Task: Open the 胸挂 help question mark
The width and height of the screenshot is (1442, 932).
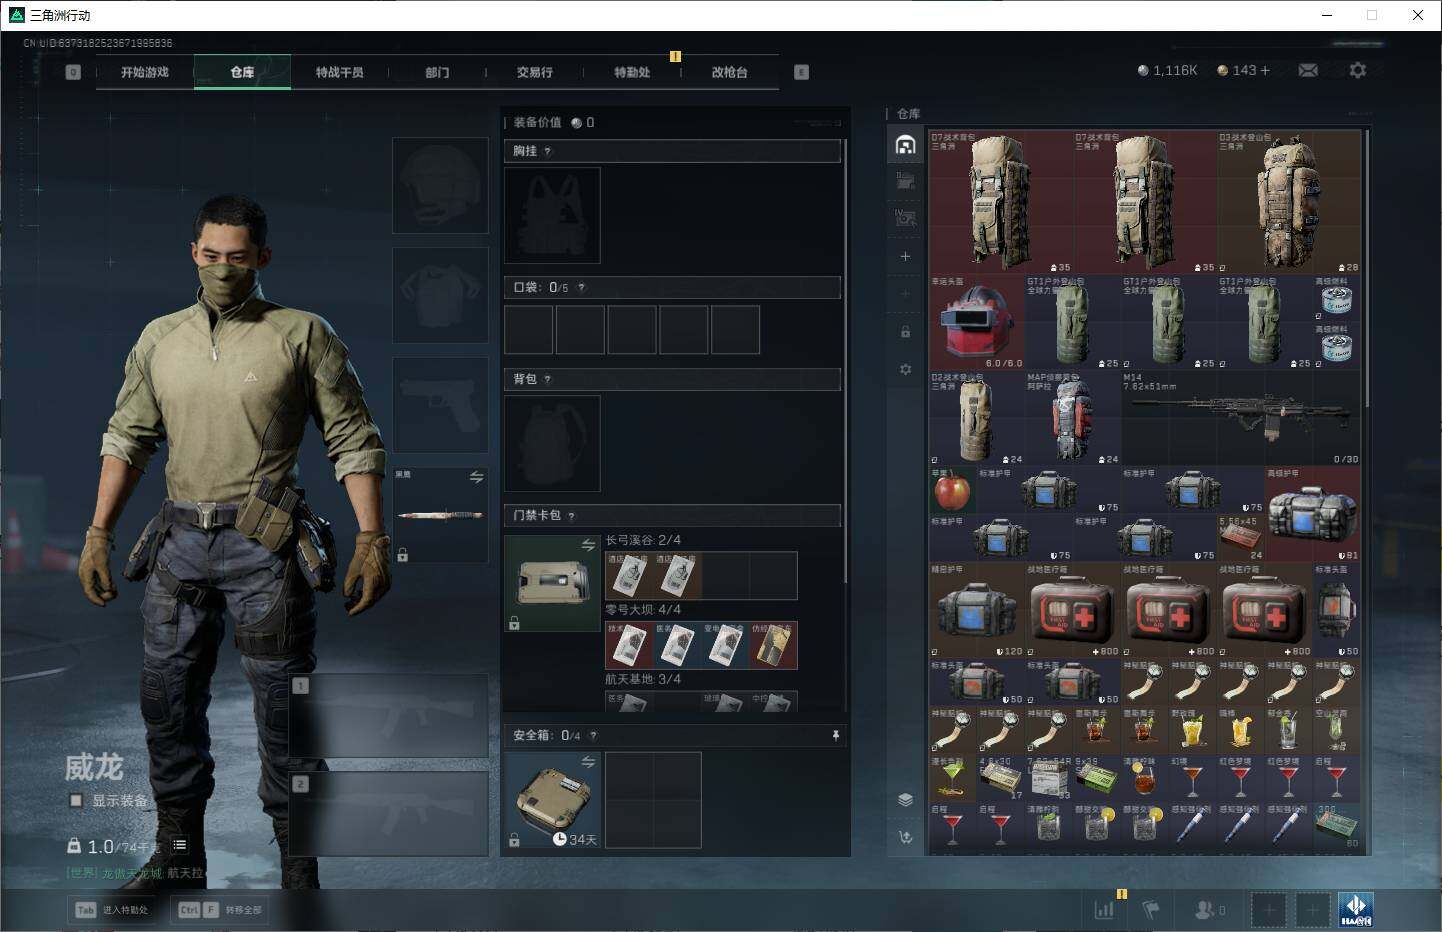Action: coord(547,151)
